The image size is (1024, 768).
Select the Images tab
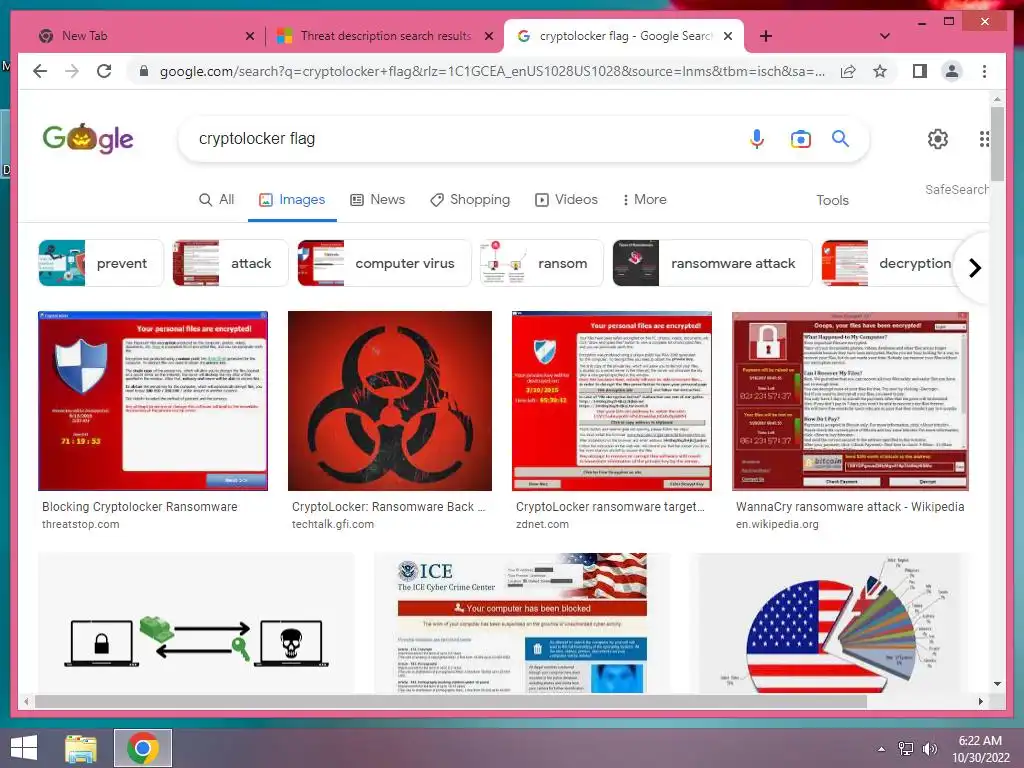tap(292, 200)
